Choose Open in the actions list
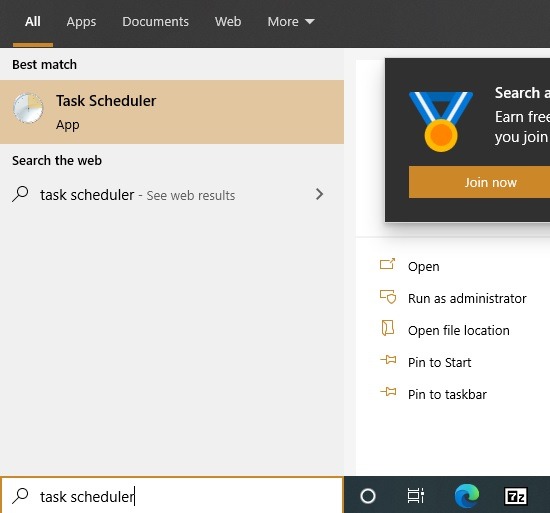This screenshot has width=550, height=513. pos(423,266)
